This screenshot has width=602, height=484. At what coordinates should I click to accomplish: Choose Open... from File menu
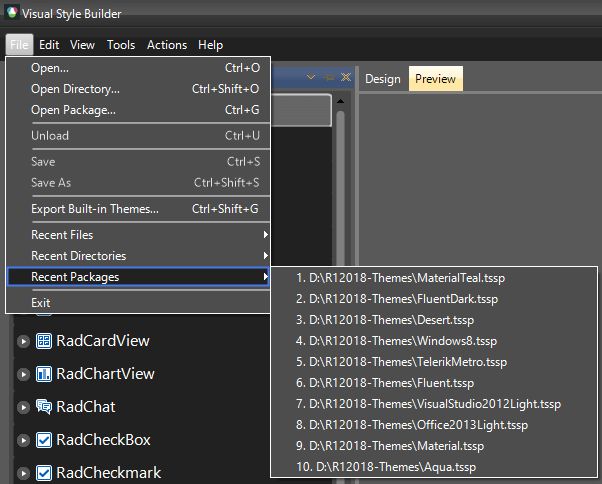point(139,68)
